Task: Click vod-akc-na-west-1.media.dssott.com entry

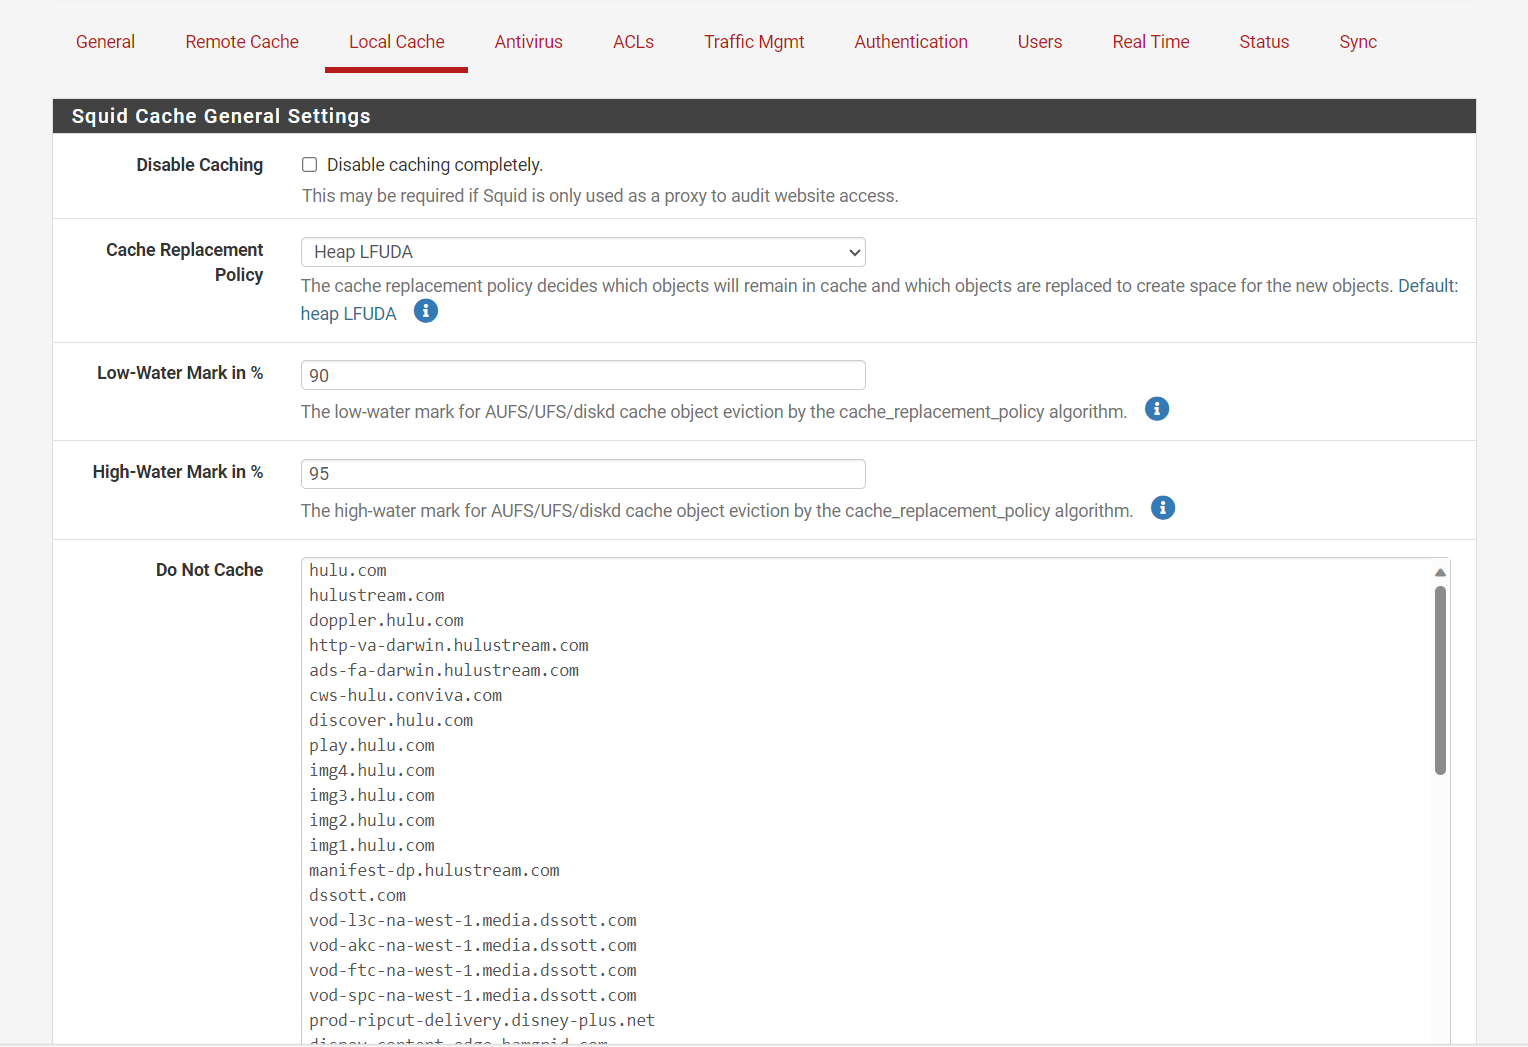Action: coord(473,945)
